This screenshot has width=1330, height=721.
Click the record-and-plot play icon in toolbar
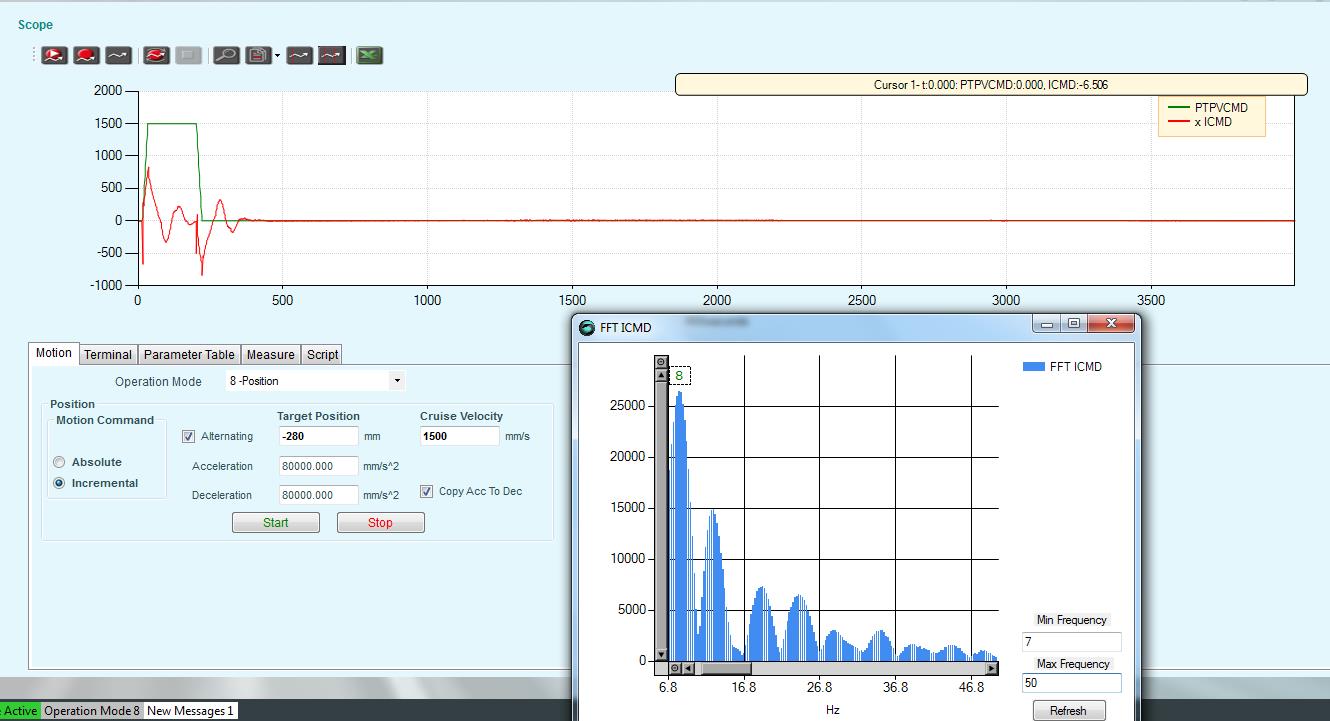pyautogui.click(x=54, y=56)
